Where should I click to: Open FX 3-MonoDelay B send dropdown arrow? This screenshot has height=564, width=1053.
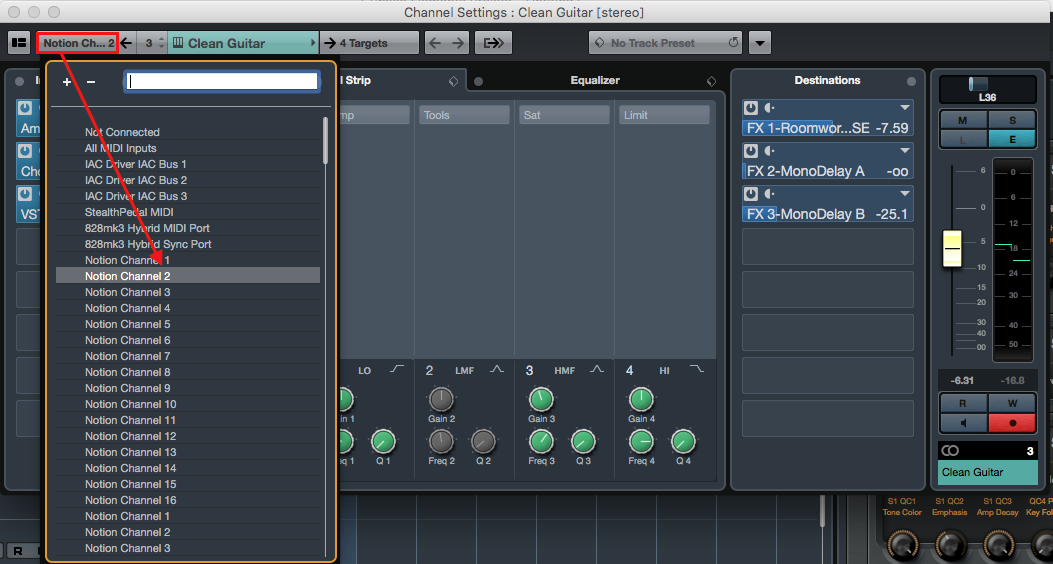905,194
